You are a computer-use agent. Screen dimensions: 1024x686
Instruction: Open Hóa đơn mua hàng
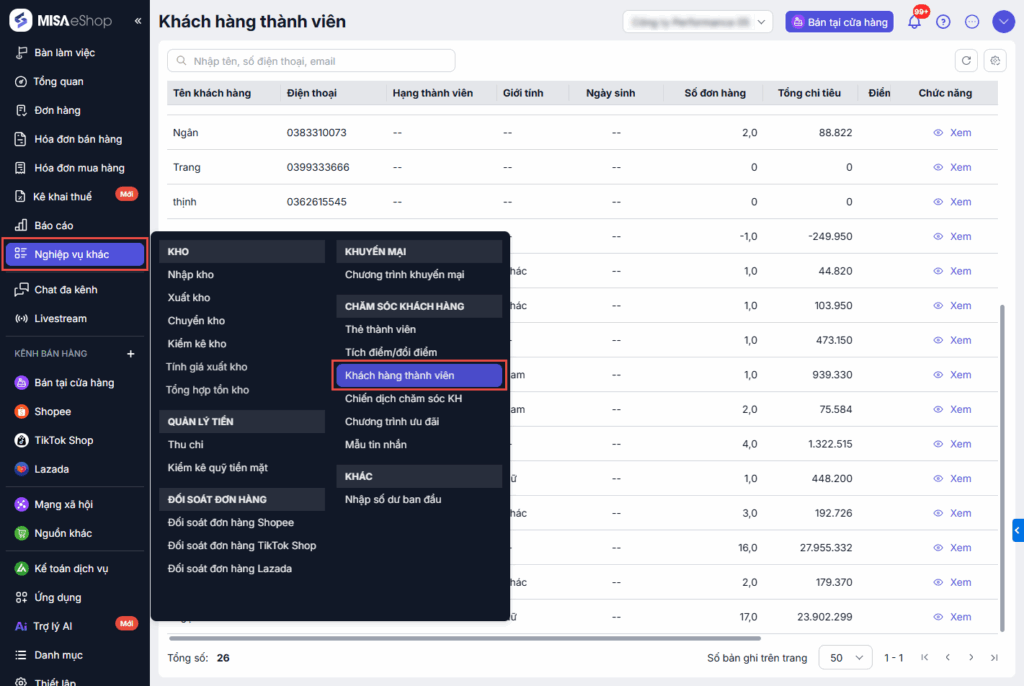(x=79, y=167)
